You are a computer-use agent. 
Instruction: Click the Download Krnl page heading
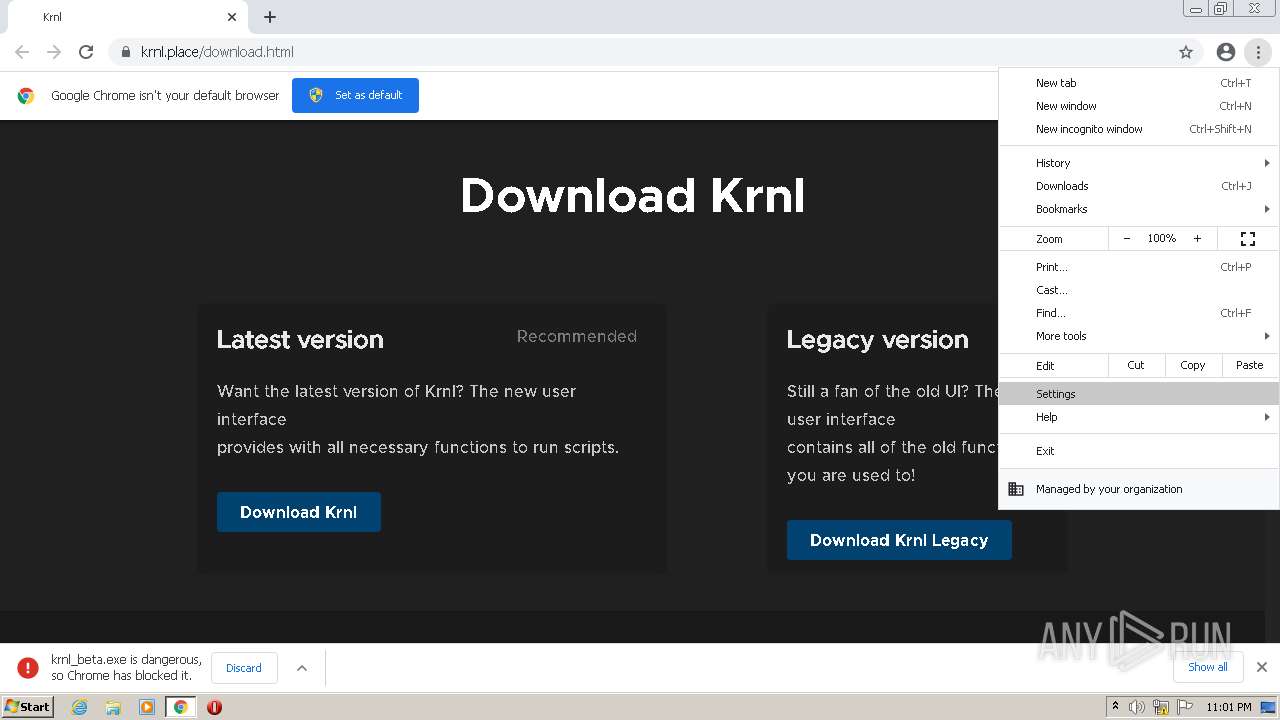632,196
